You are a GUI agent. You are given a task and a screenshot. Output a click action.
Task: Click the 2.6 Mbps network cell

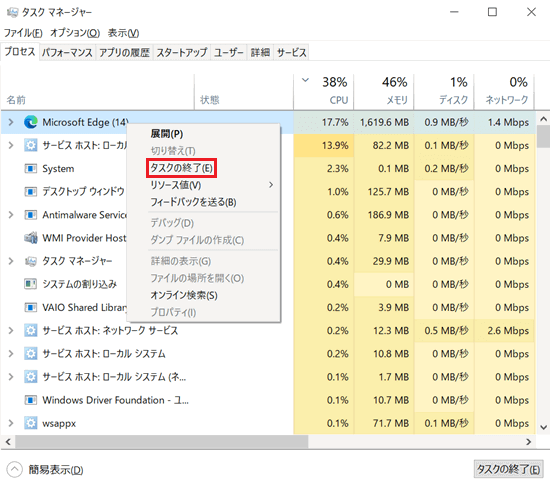504,330
